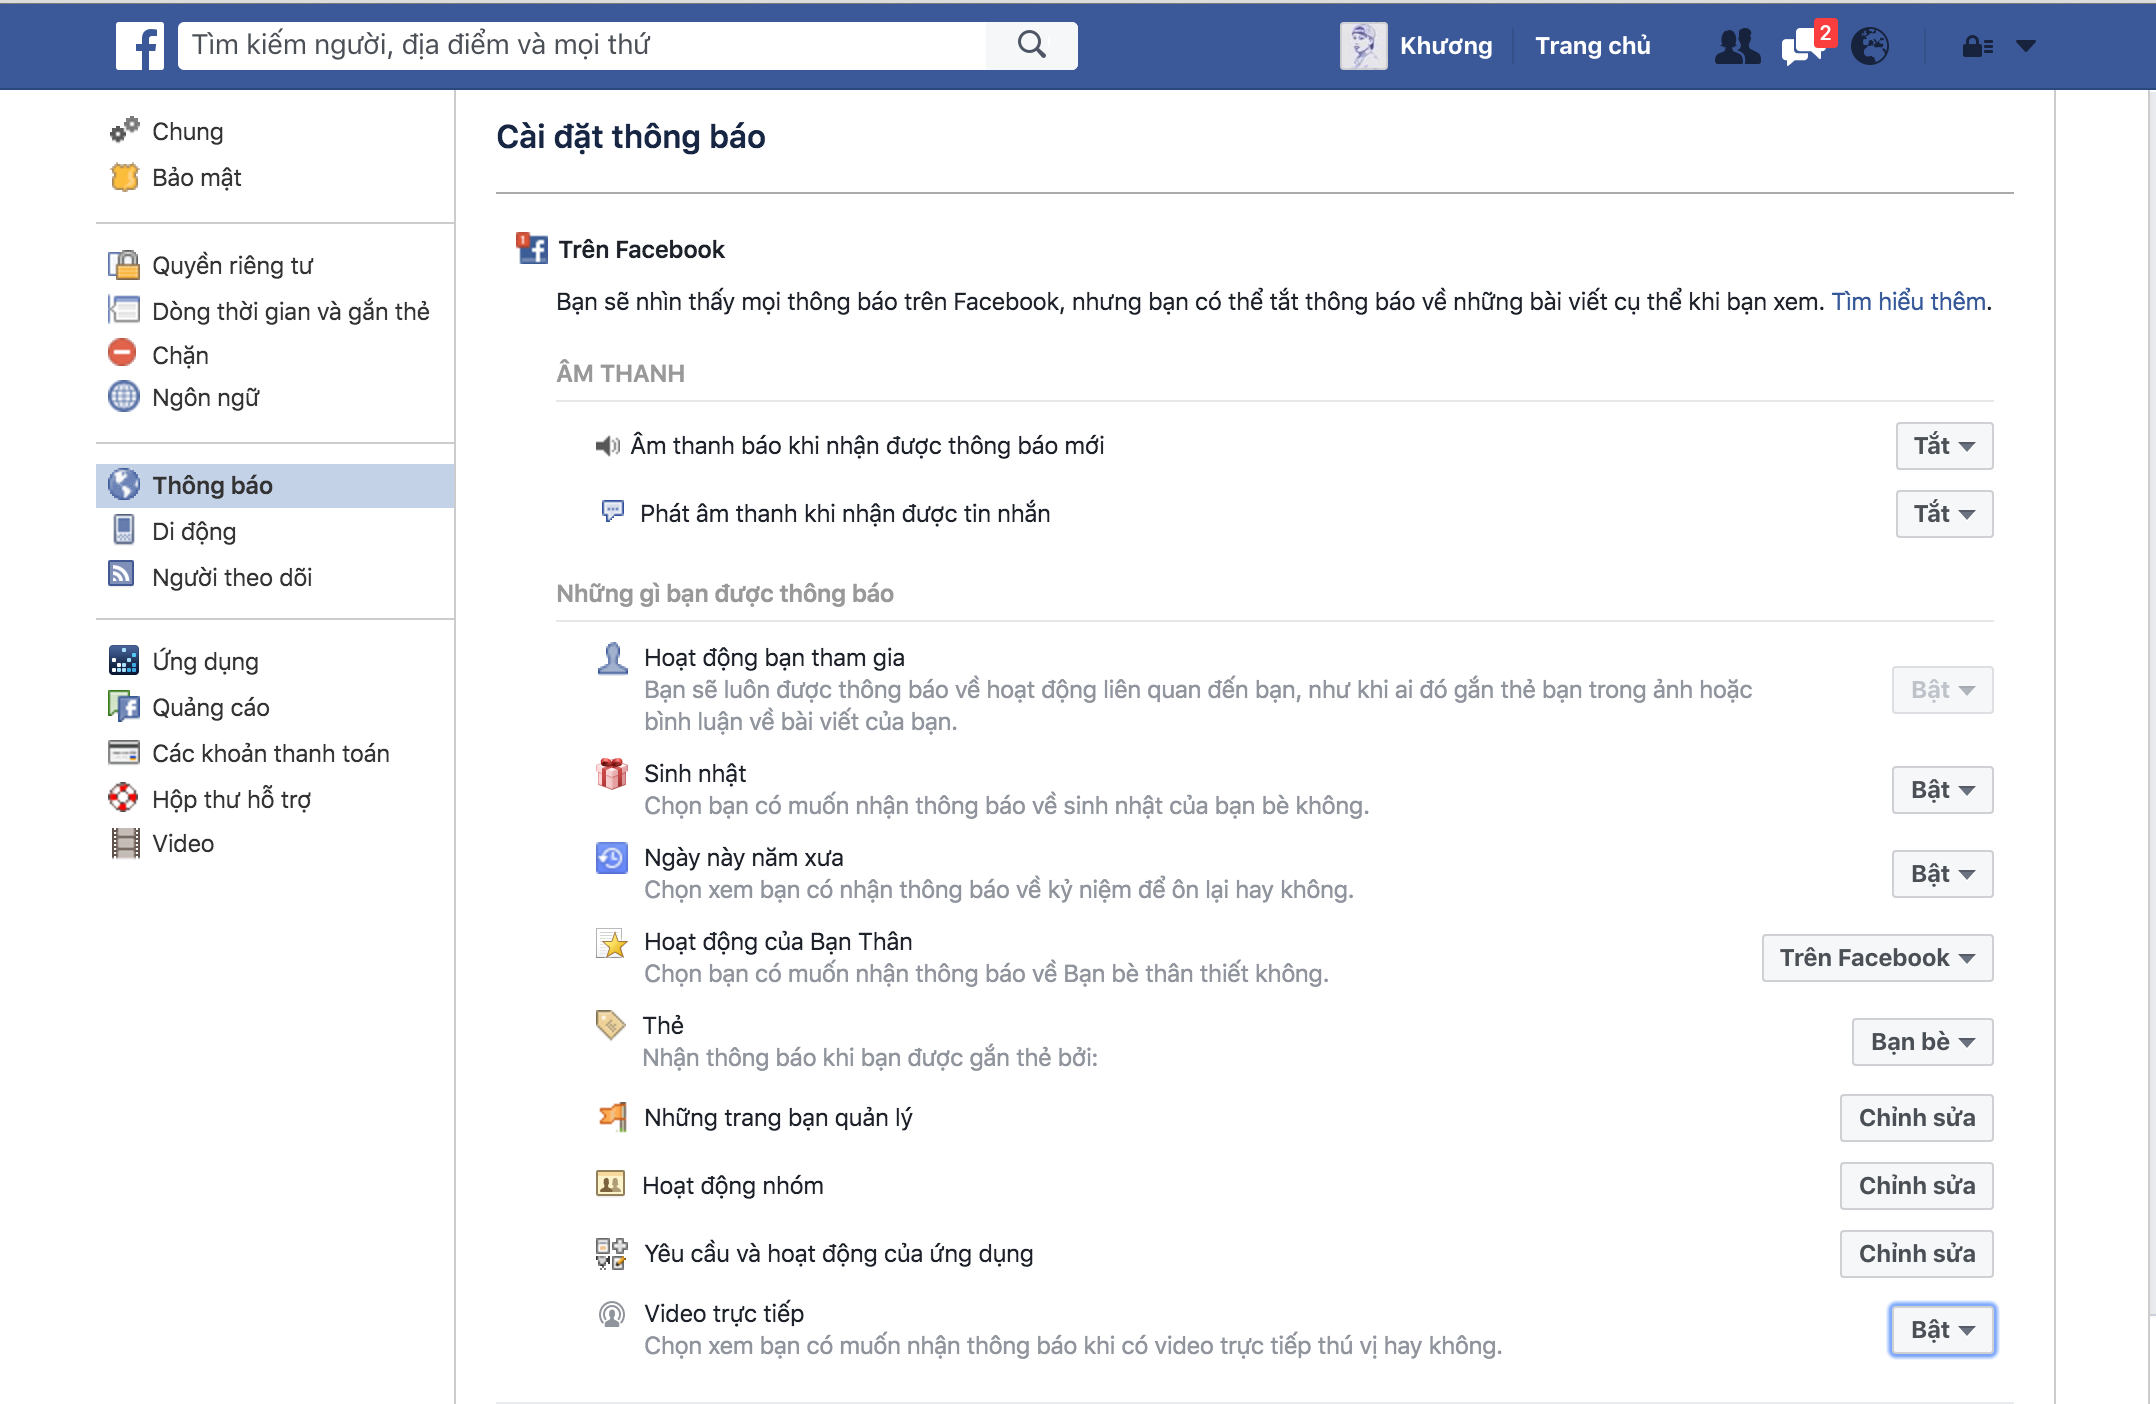Open the messages icon showing 2 notifications

tap(1800, 47)
